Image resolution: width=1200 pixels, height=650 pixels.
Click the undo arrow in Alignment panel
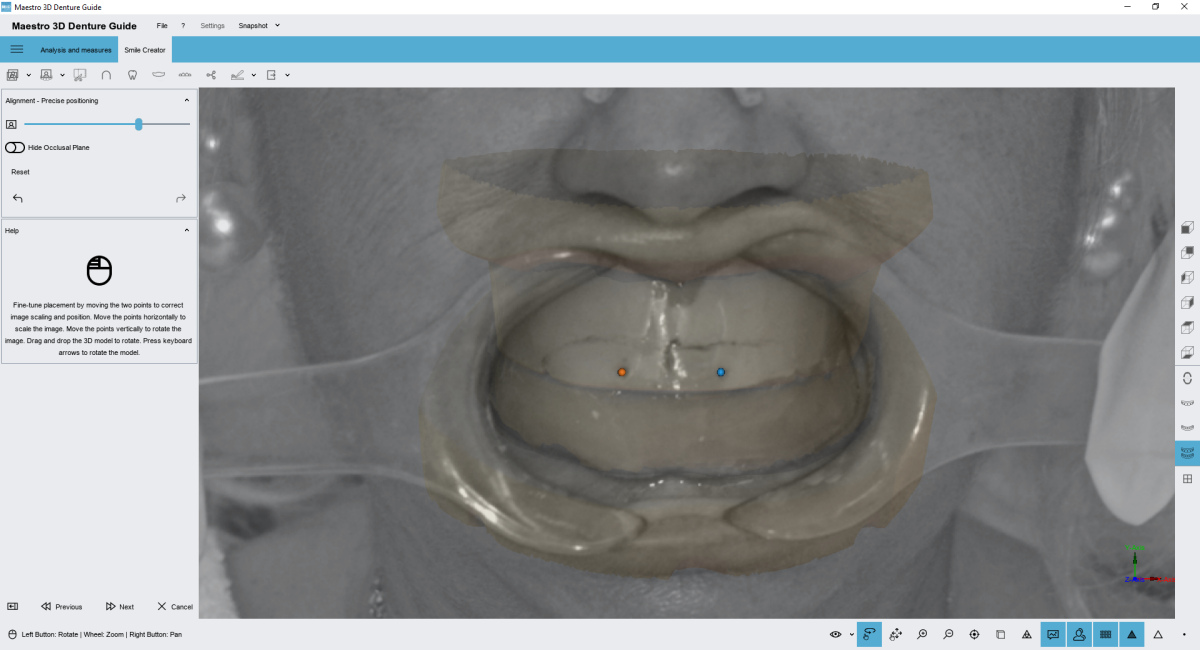pyautogui.click(x=17, y=198)
